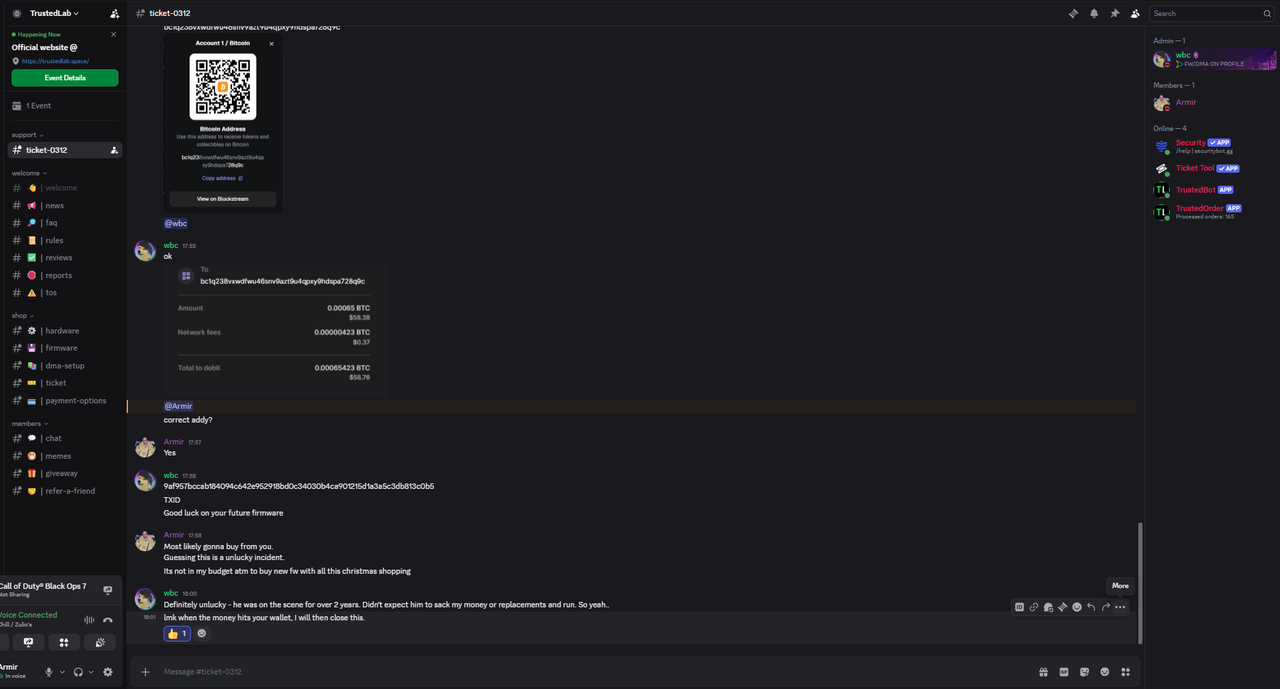The image size is (1280, 689).
Task: Create thread icon in message hover toolbar
Action: click(x=1062, y=607)
